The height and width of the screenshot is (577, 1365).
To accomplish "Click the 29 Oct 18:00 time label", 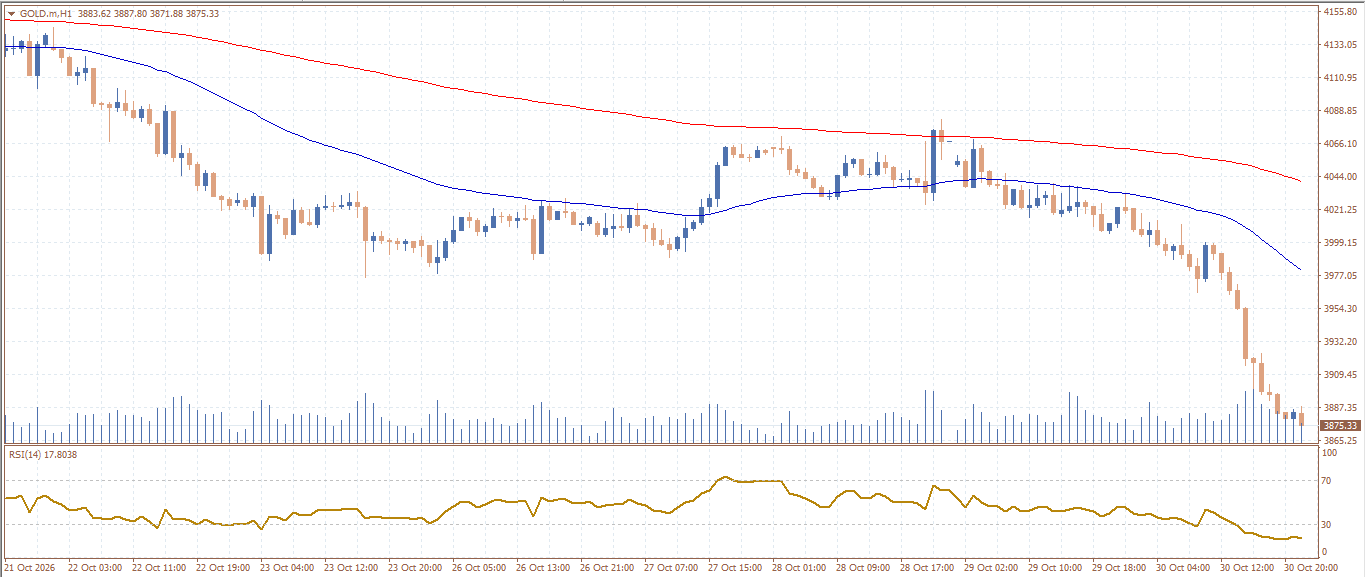I will coord(1119,568).
